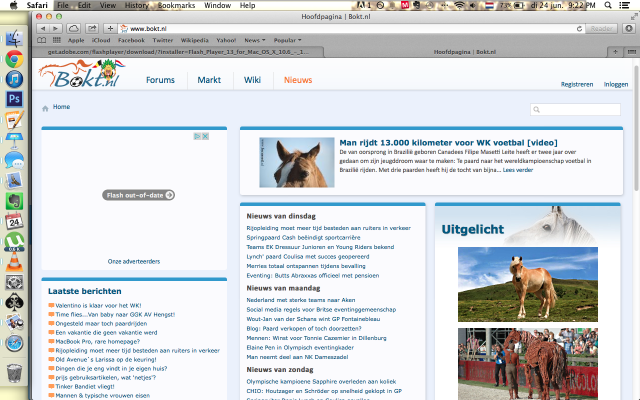Open the Wiki navigation link

pyautogui.click(x=252, y=80)
